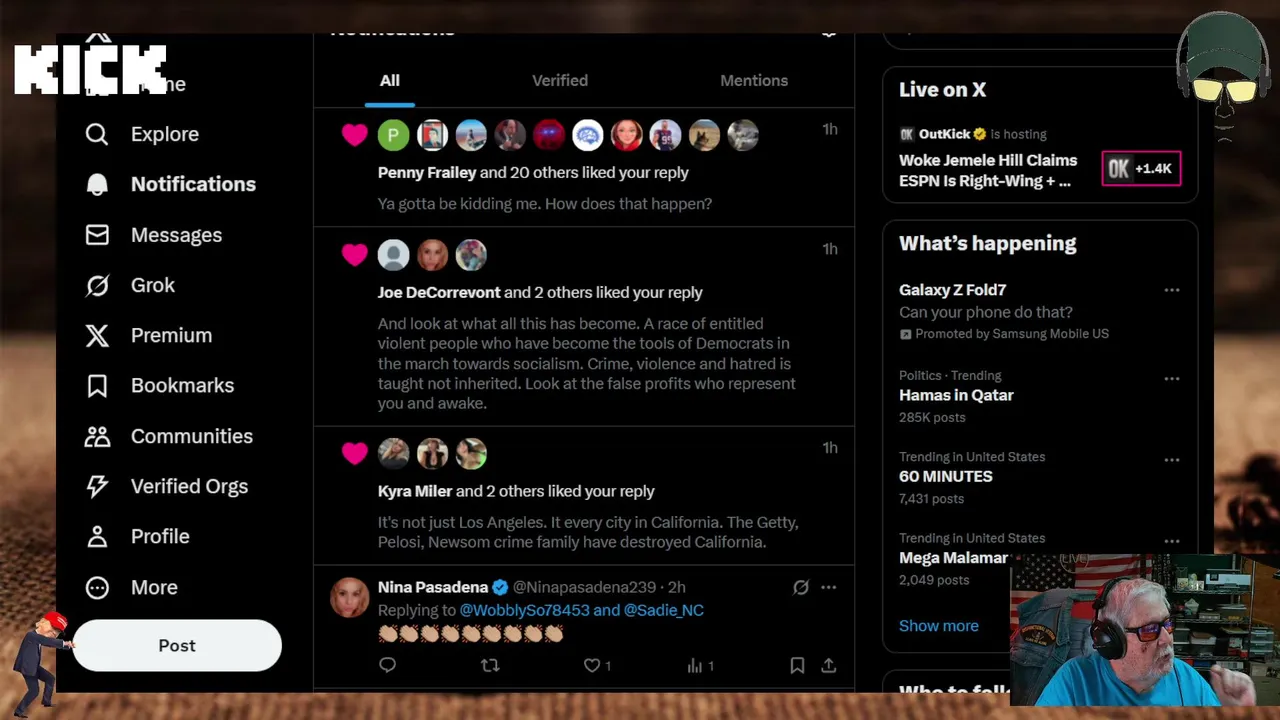Switch to the Mentions tab
Viewport: 1280px width, 720px height.
(754, 80)
